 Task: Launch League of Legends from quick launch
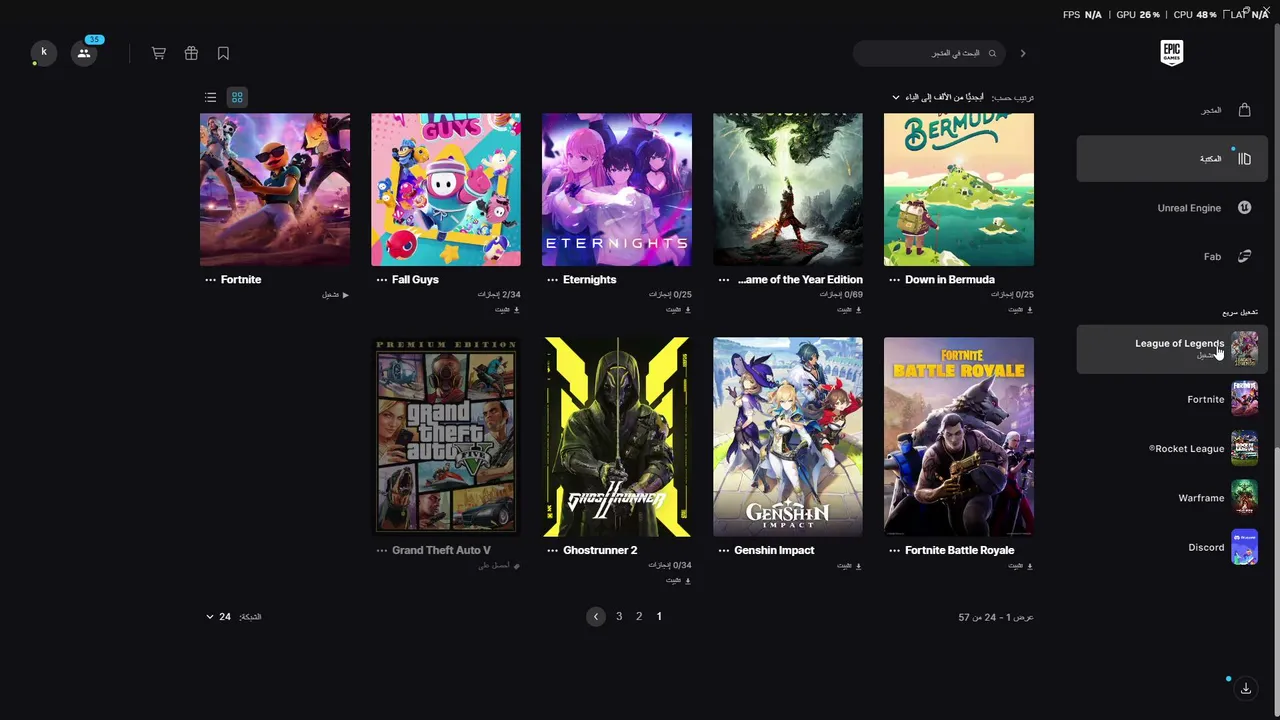[x=1172, y=348]
